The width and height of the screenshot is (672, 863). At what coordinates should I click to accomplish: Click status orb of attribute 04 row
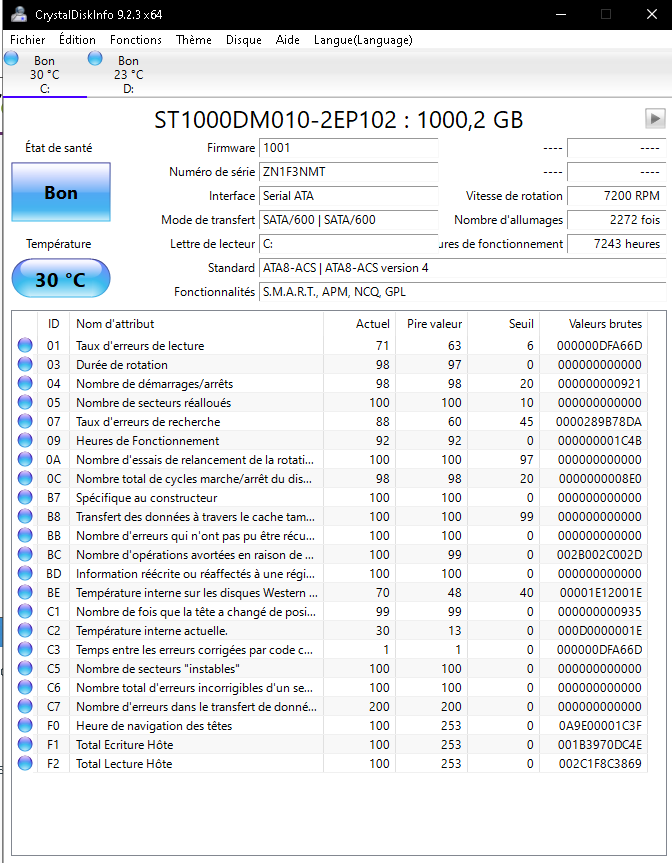point(25,383)
